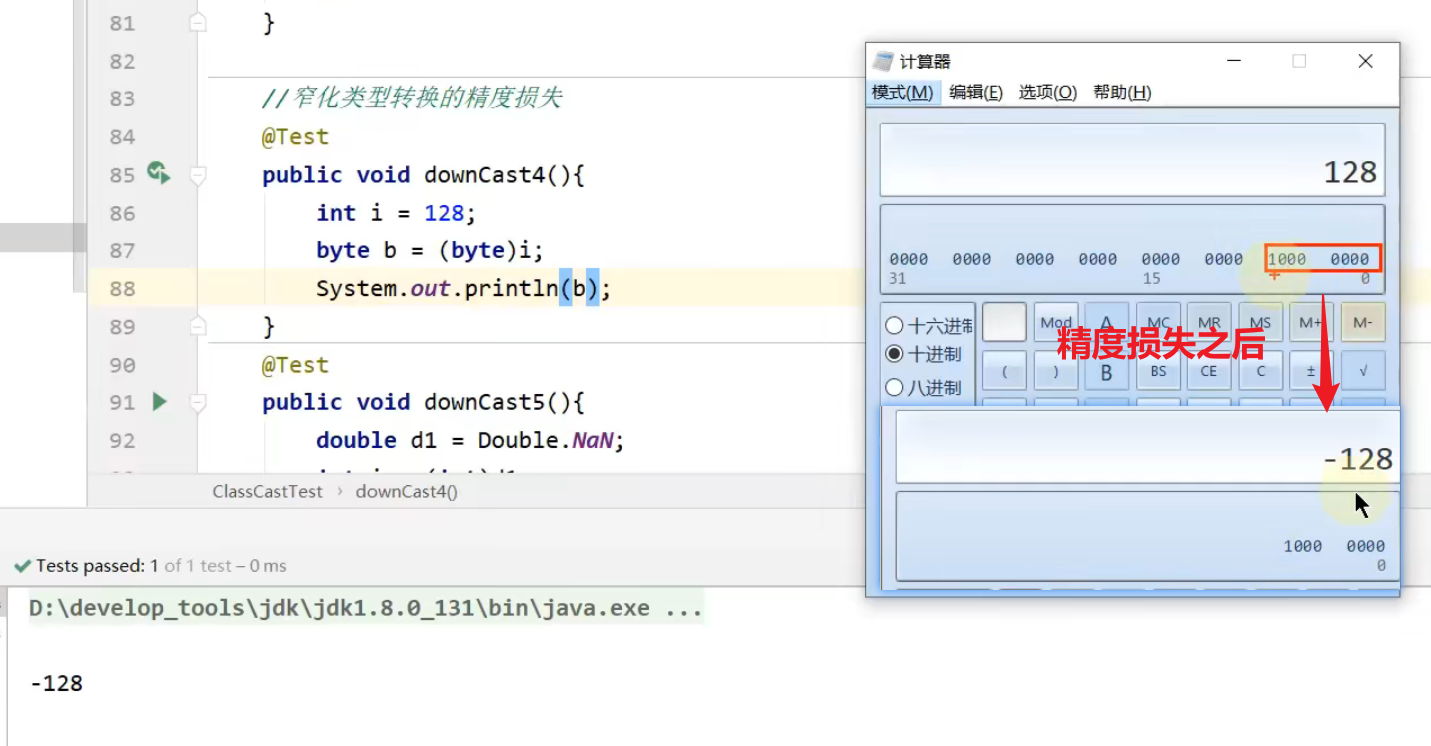Image resolution: width=1431 pixels, height=746 pixels.
Task: Click the 'Tests passed: 1' status text
Action: point(98,566)
